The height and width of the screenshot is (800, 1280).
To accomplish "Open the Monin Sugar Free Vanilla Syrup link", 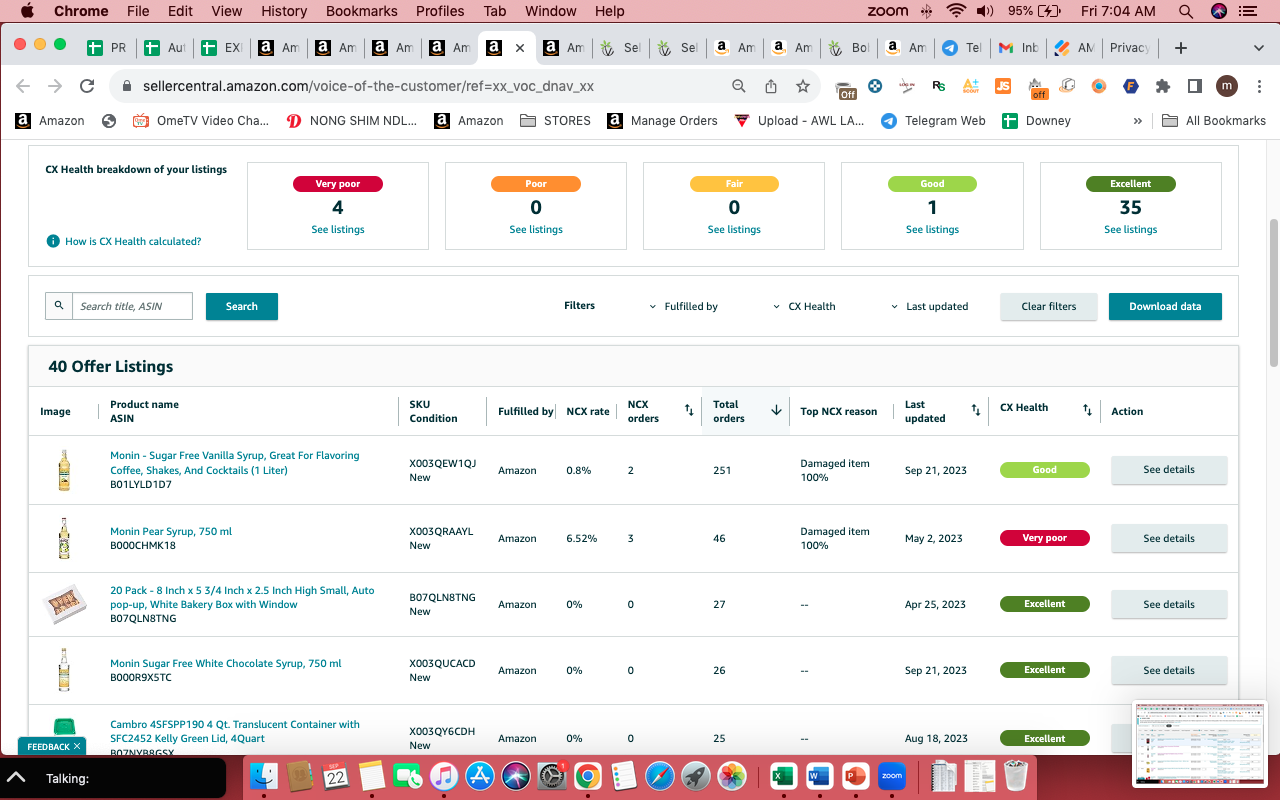I will tap(235, 463).
